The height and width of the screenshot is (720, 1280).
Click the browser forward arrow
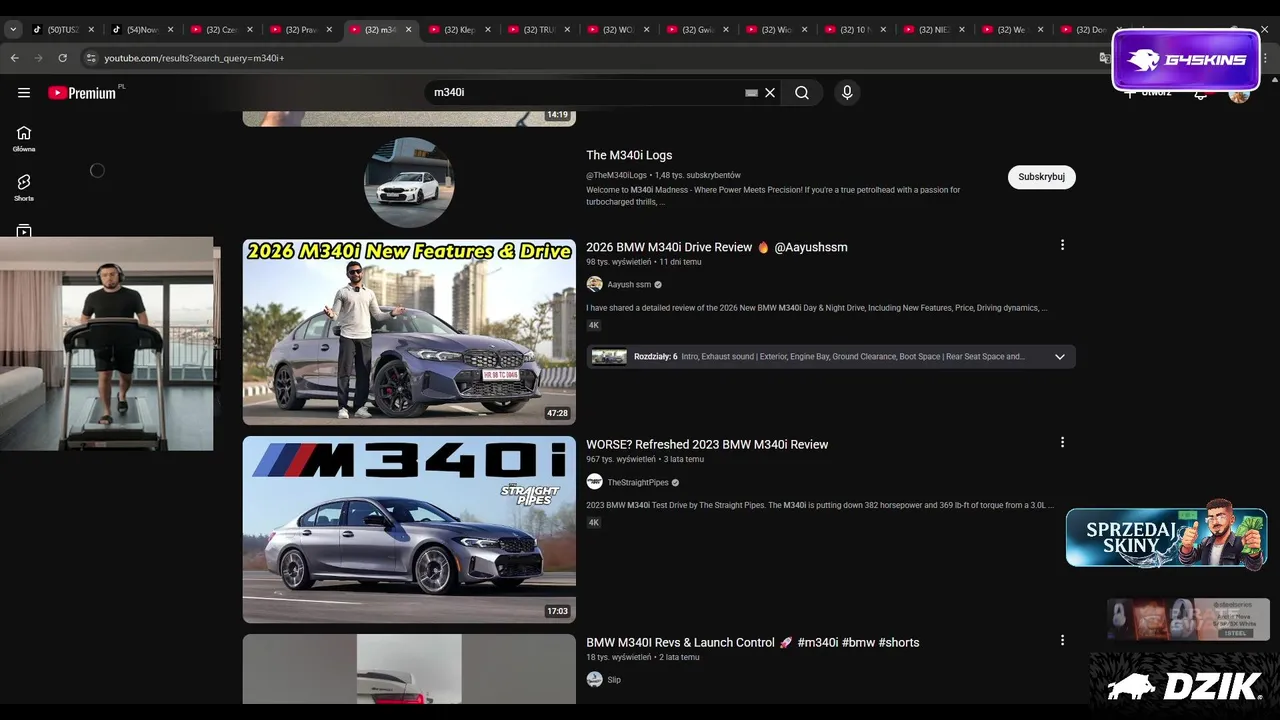[x=39, y=58]
